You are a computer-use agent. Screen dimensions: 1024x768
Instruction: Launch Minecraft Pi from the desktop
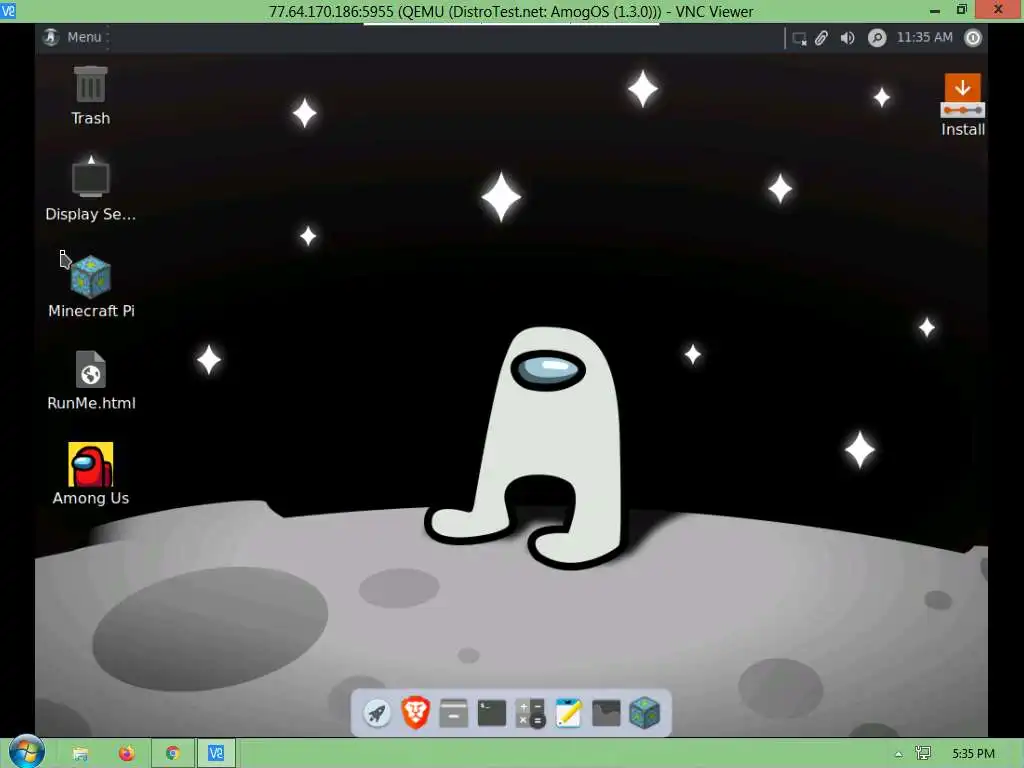coord(91,287)
